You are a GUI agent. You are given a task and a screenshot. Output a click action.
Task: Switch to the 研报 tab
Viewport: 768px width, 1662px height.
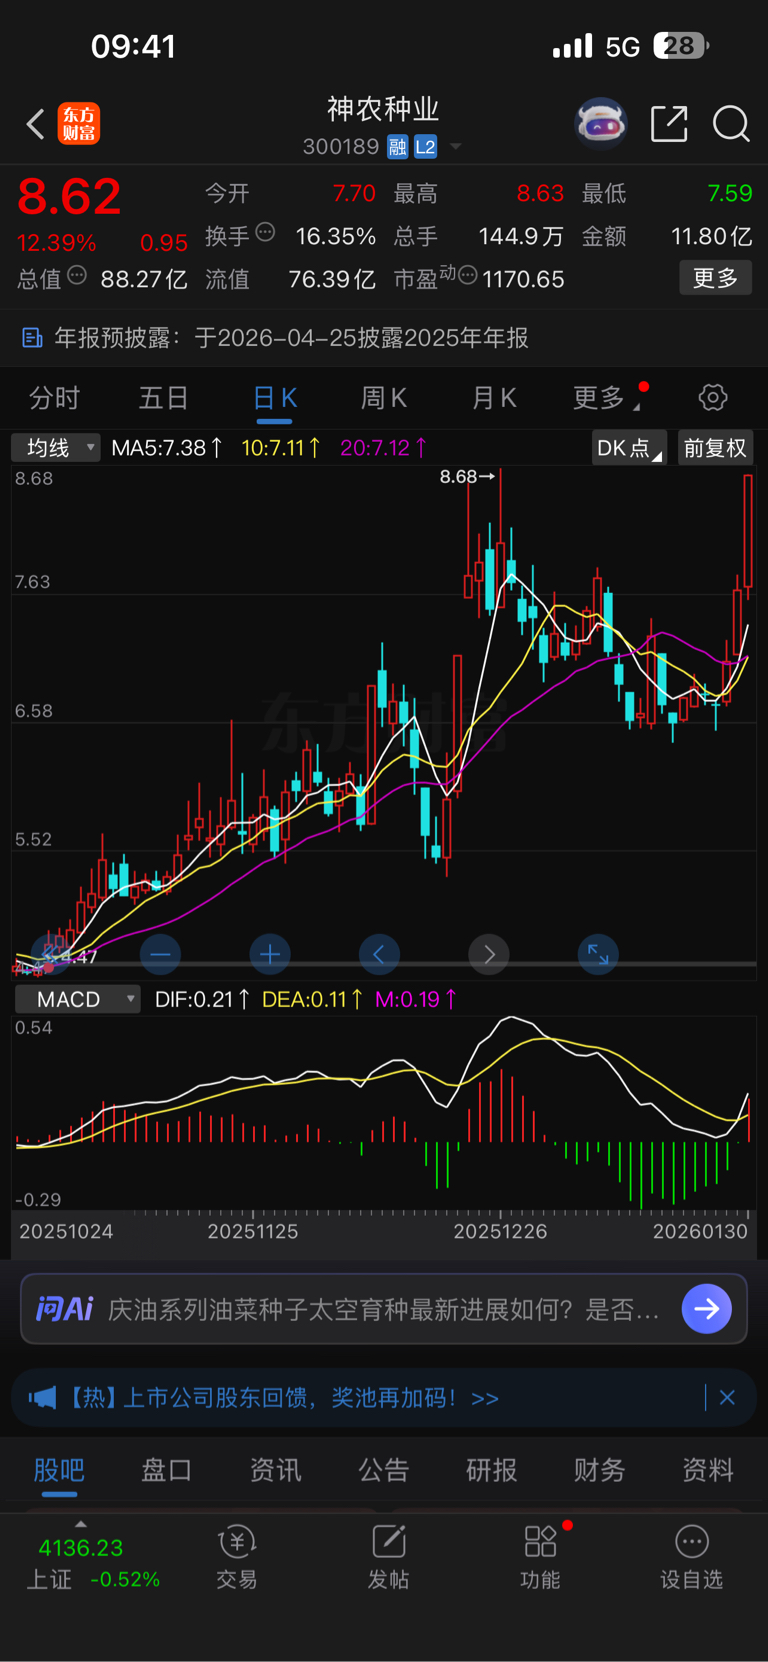tap(492, 1470)
